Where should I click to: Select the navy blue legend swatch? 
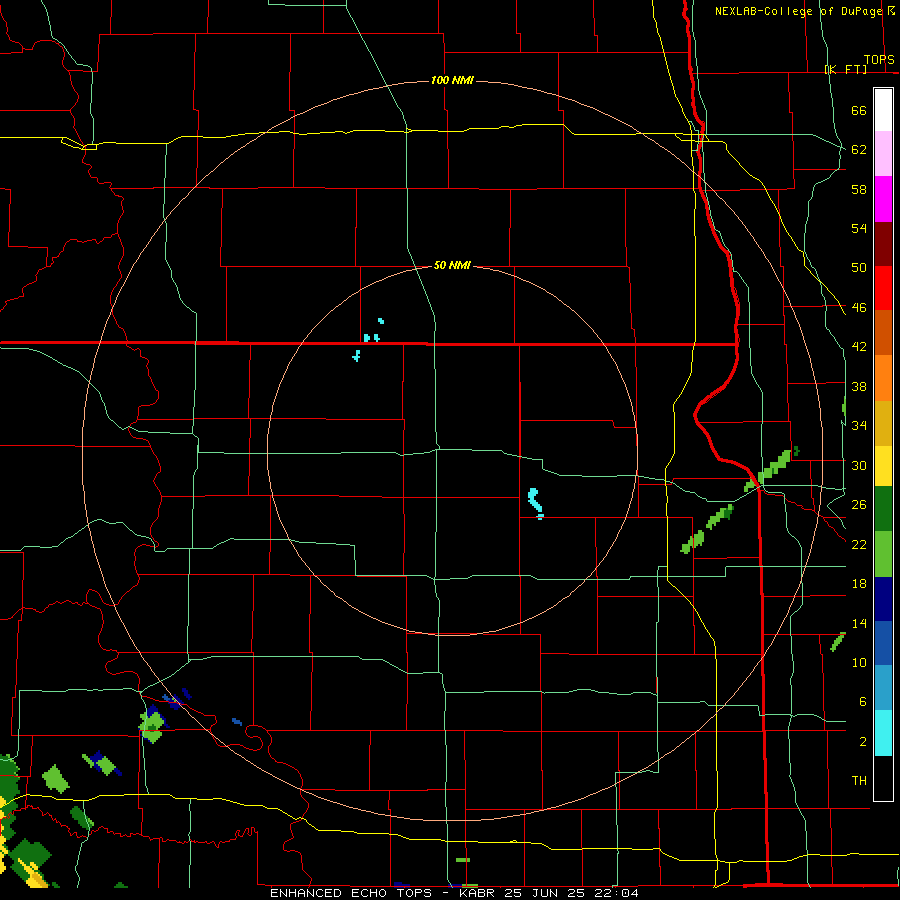pyautogui.click(x=883, y=599)
